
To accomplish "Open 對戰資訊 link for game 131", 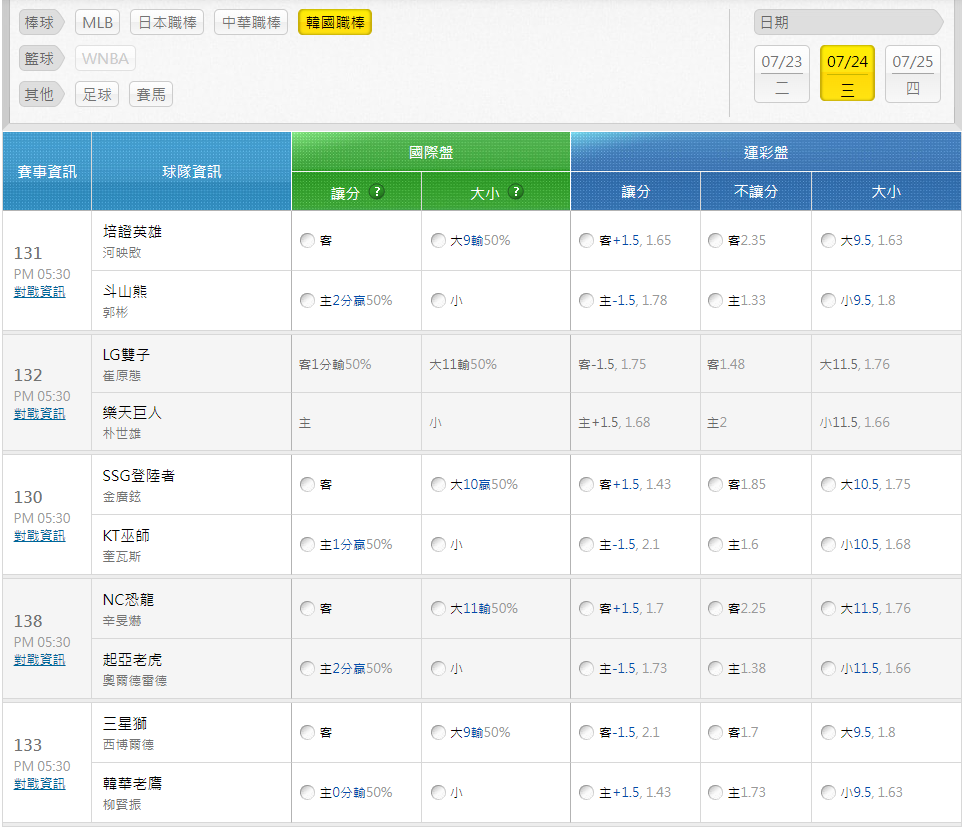I will coord(39,291).
